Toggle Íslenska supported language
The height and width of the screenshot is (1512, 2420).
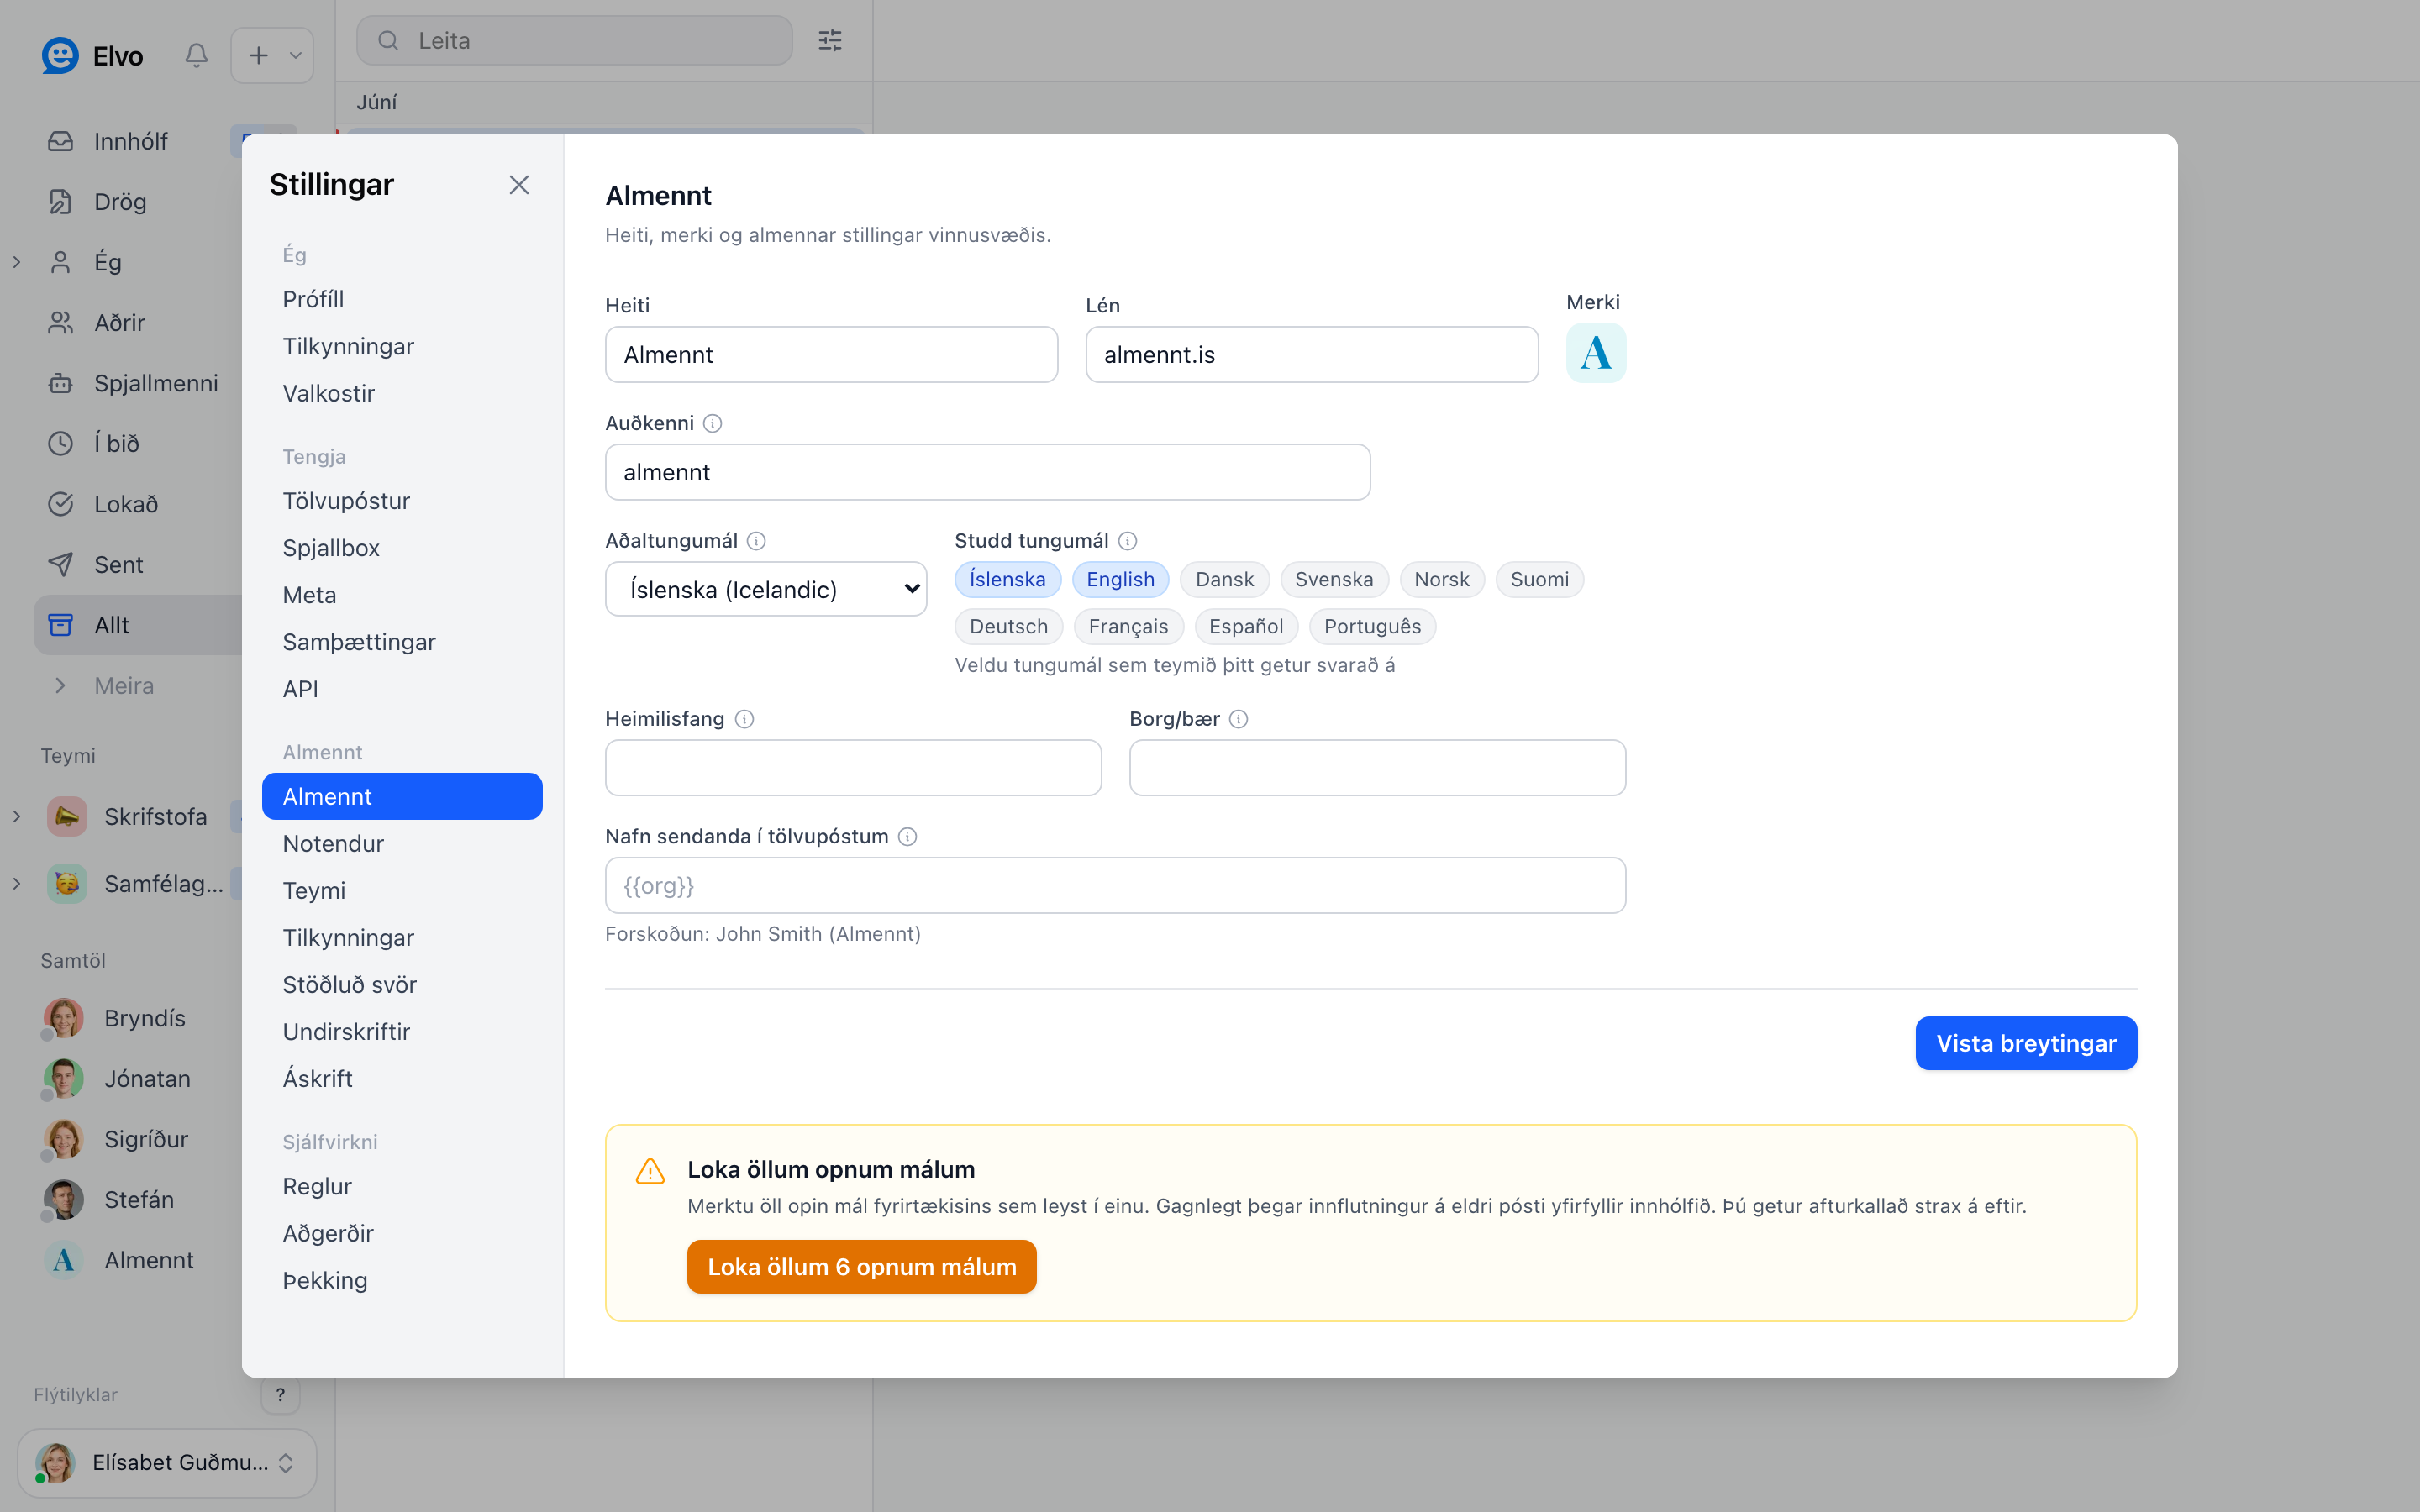tap(1007, 579)
